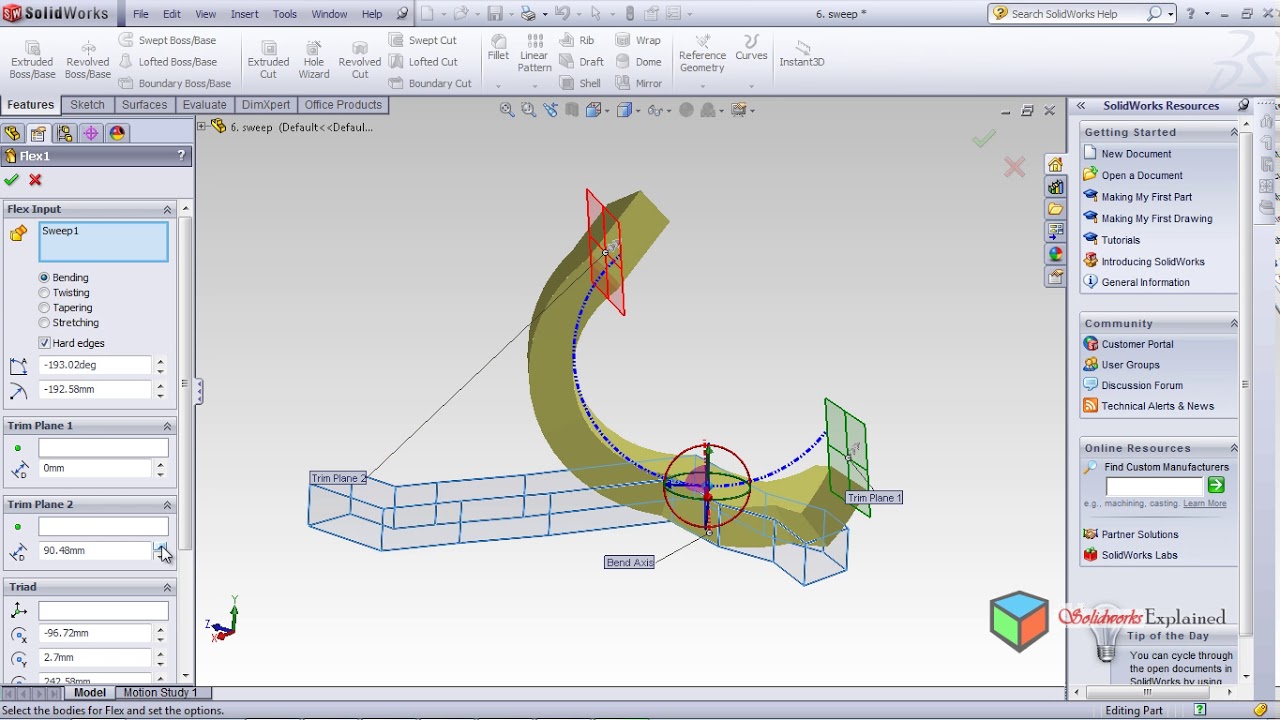
Task: Click the Sweep1 body selection box
Action: pyautogui.click(x=104, y=242)
